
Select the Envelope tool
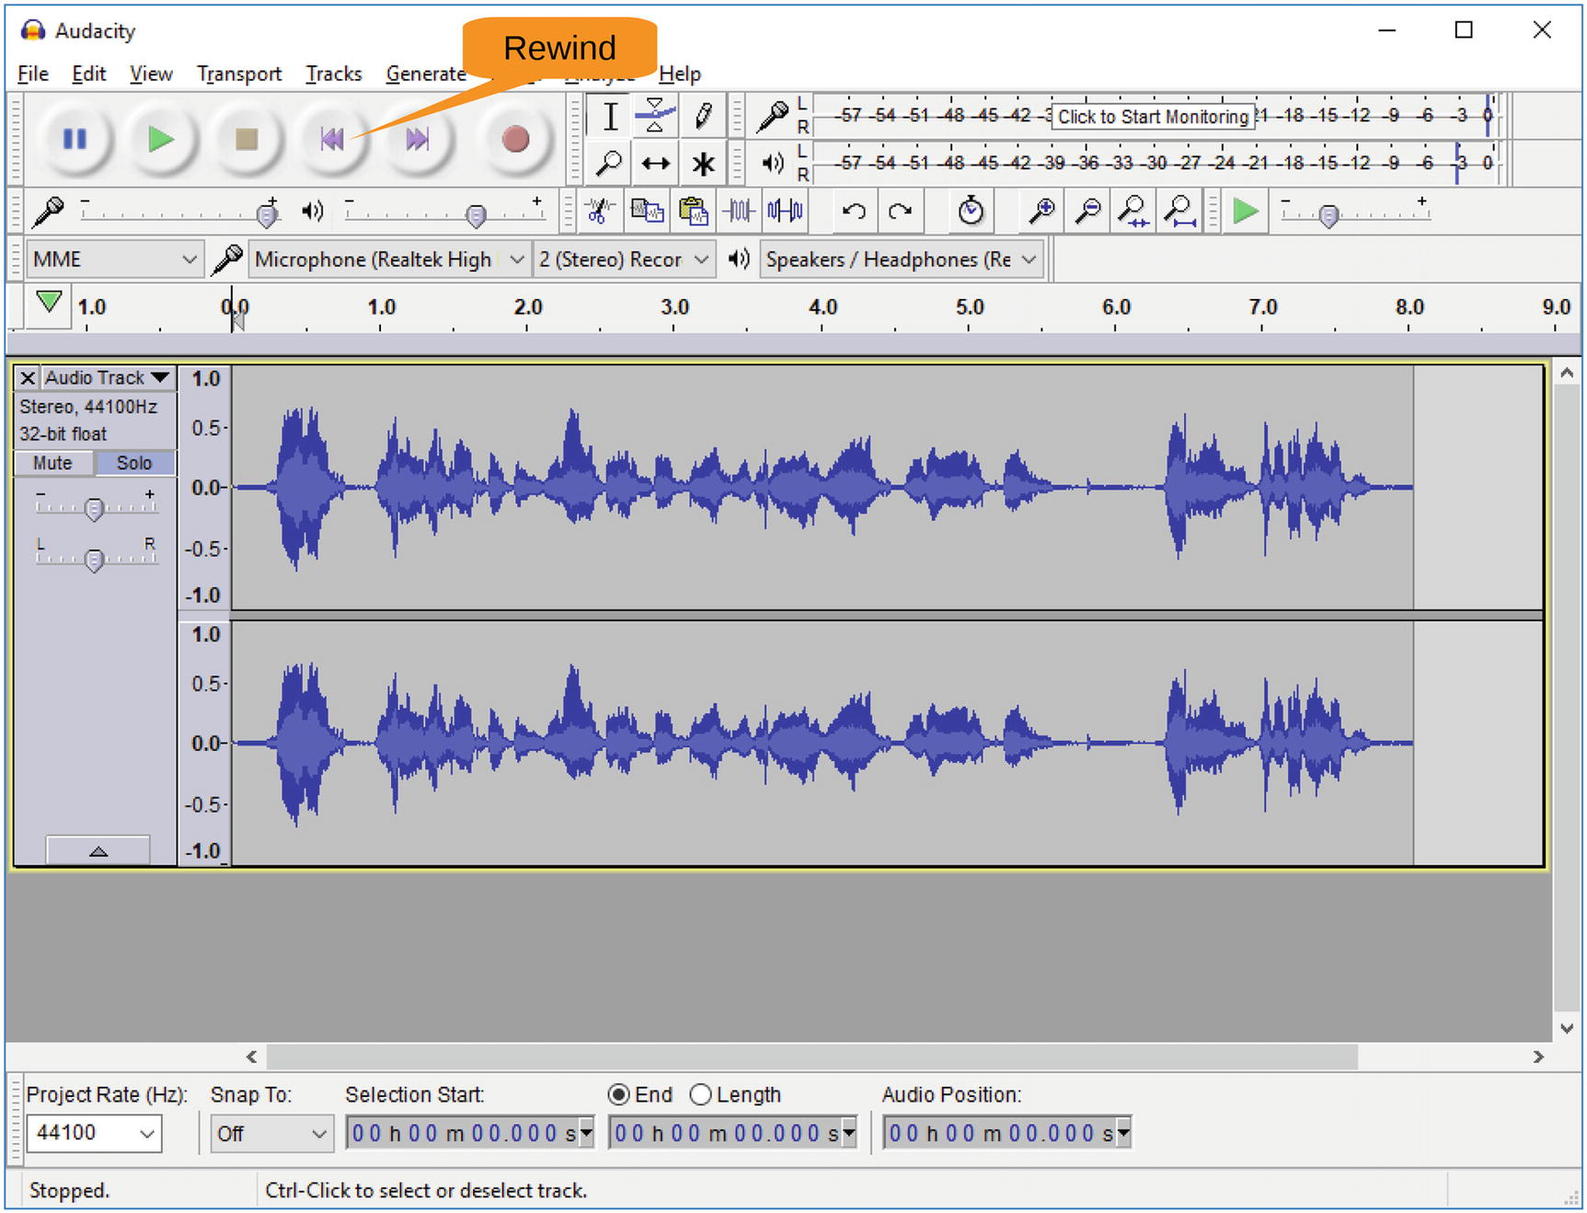(x=655, y=116)
